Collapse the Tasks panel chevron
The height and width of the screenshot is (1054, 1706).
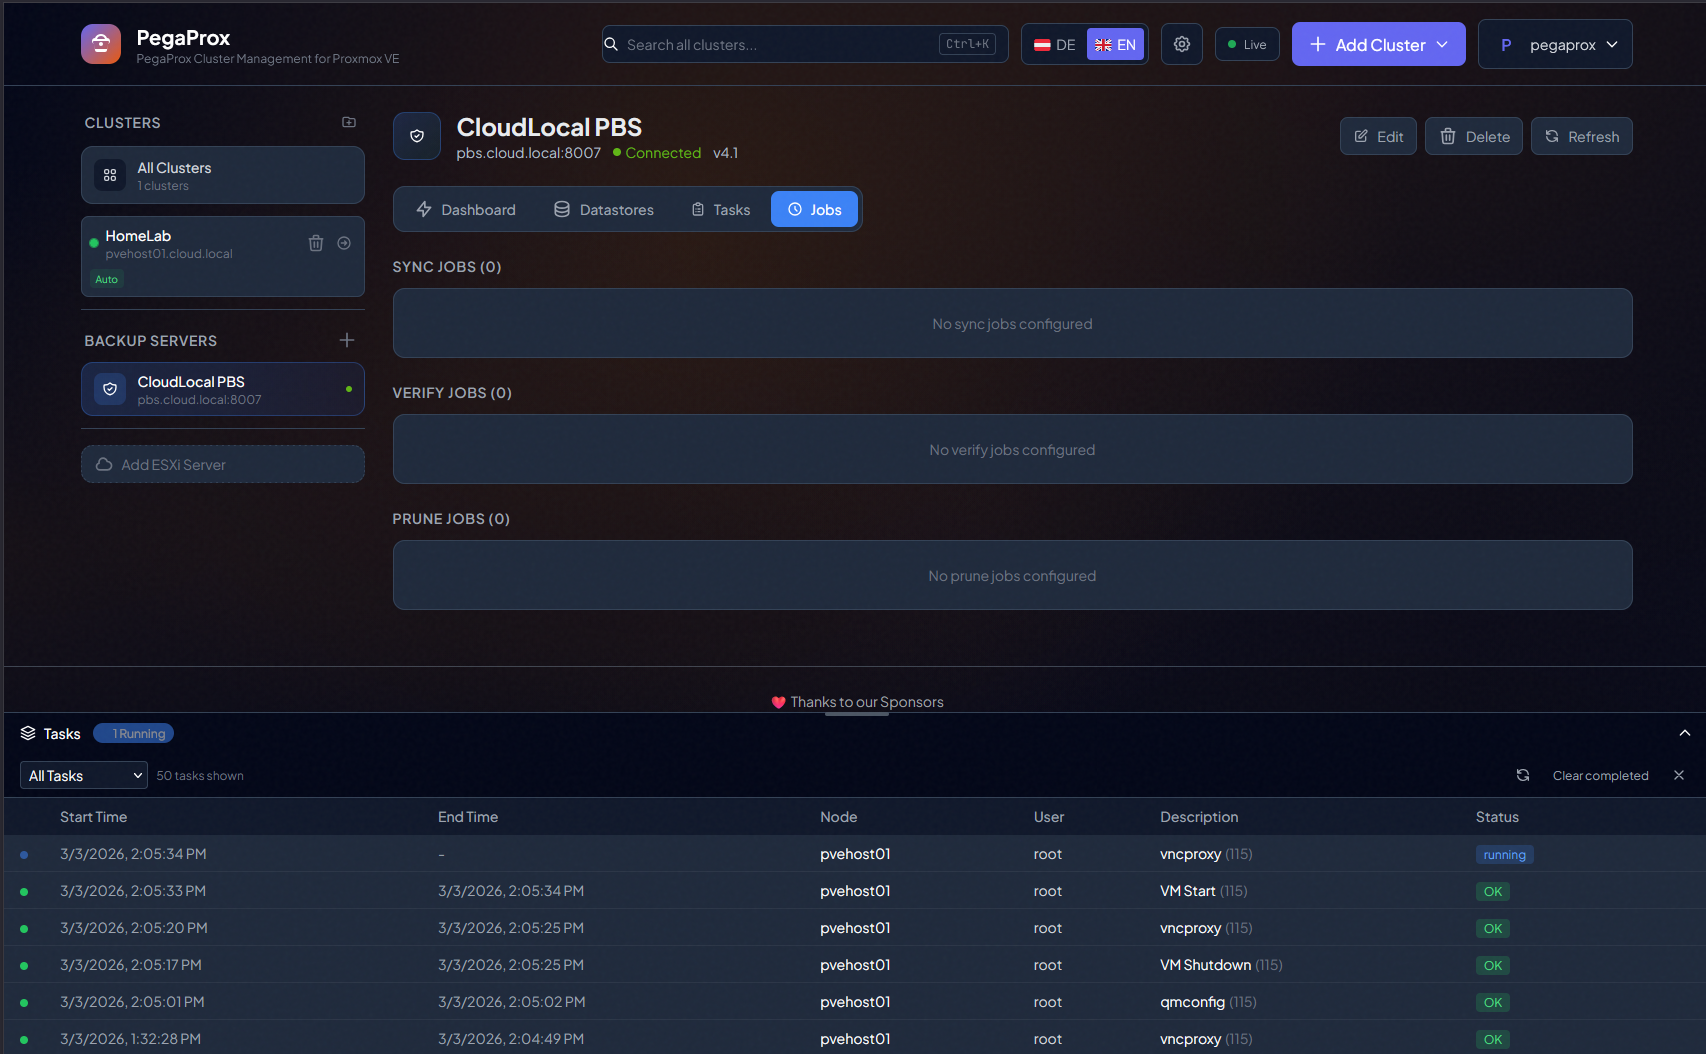pyautogui.click(x=1685, y=733)
